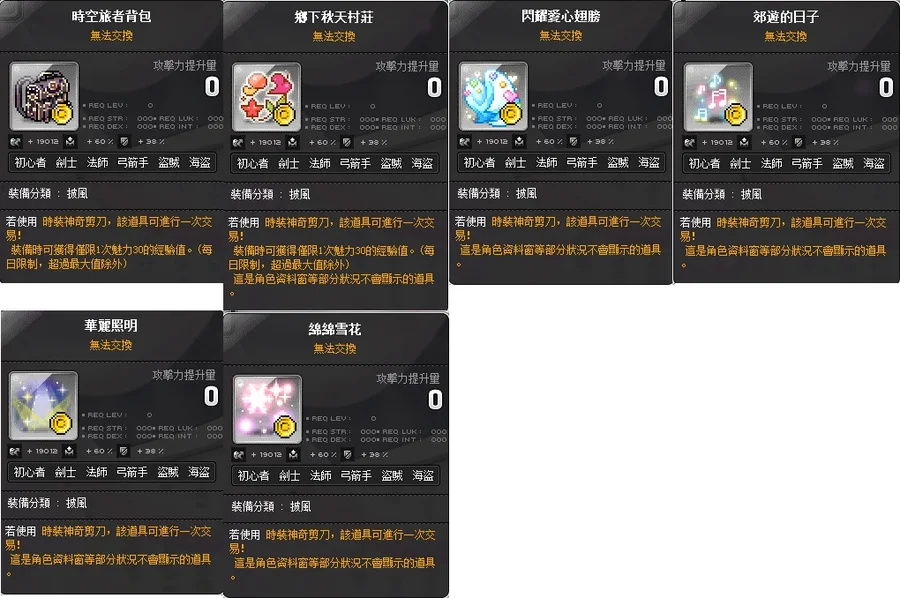Image resolution: width=900 pixels, height=598 pixels.
Task: Select the 閃耀愛心翅膀 blue wings icon
Action: click(x=493, y=96)
